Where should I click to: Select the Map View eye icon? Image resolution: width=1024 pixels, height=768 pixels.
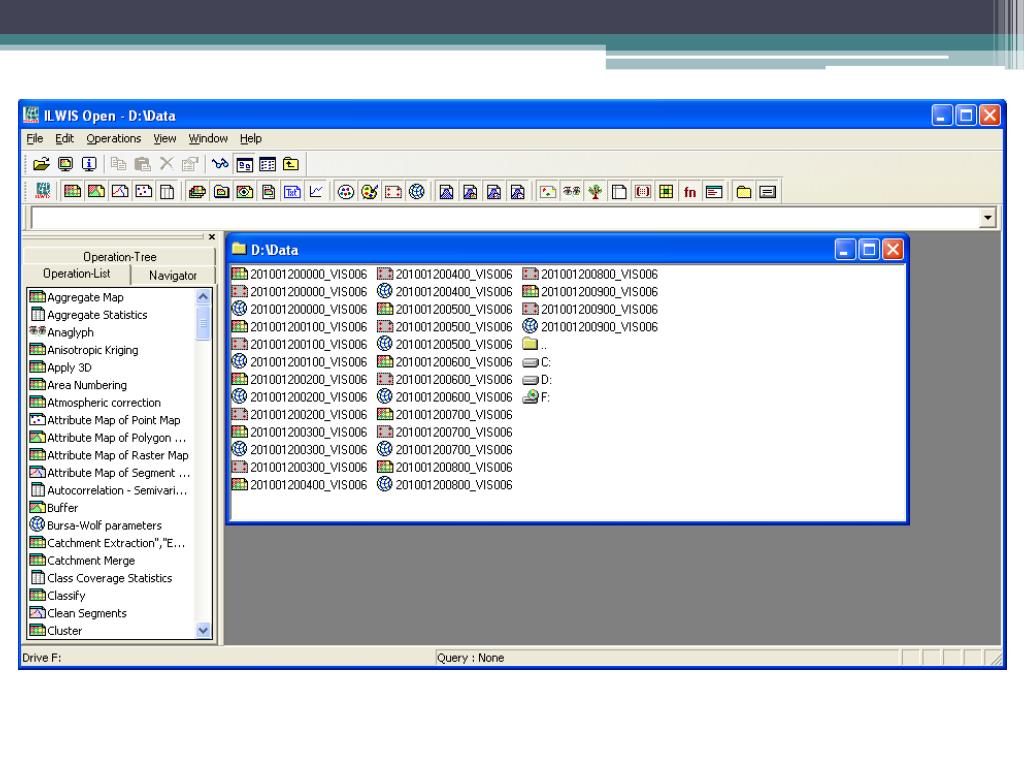[x=245, y=191]
